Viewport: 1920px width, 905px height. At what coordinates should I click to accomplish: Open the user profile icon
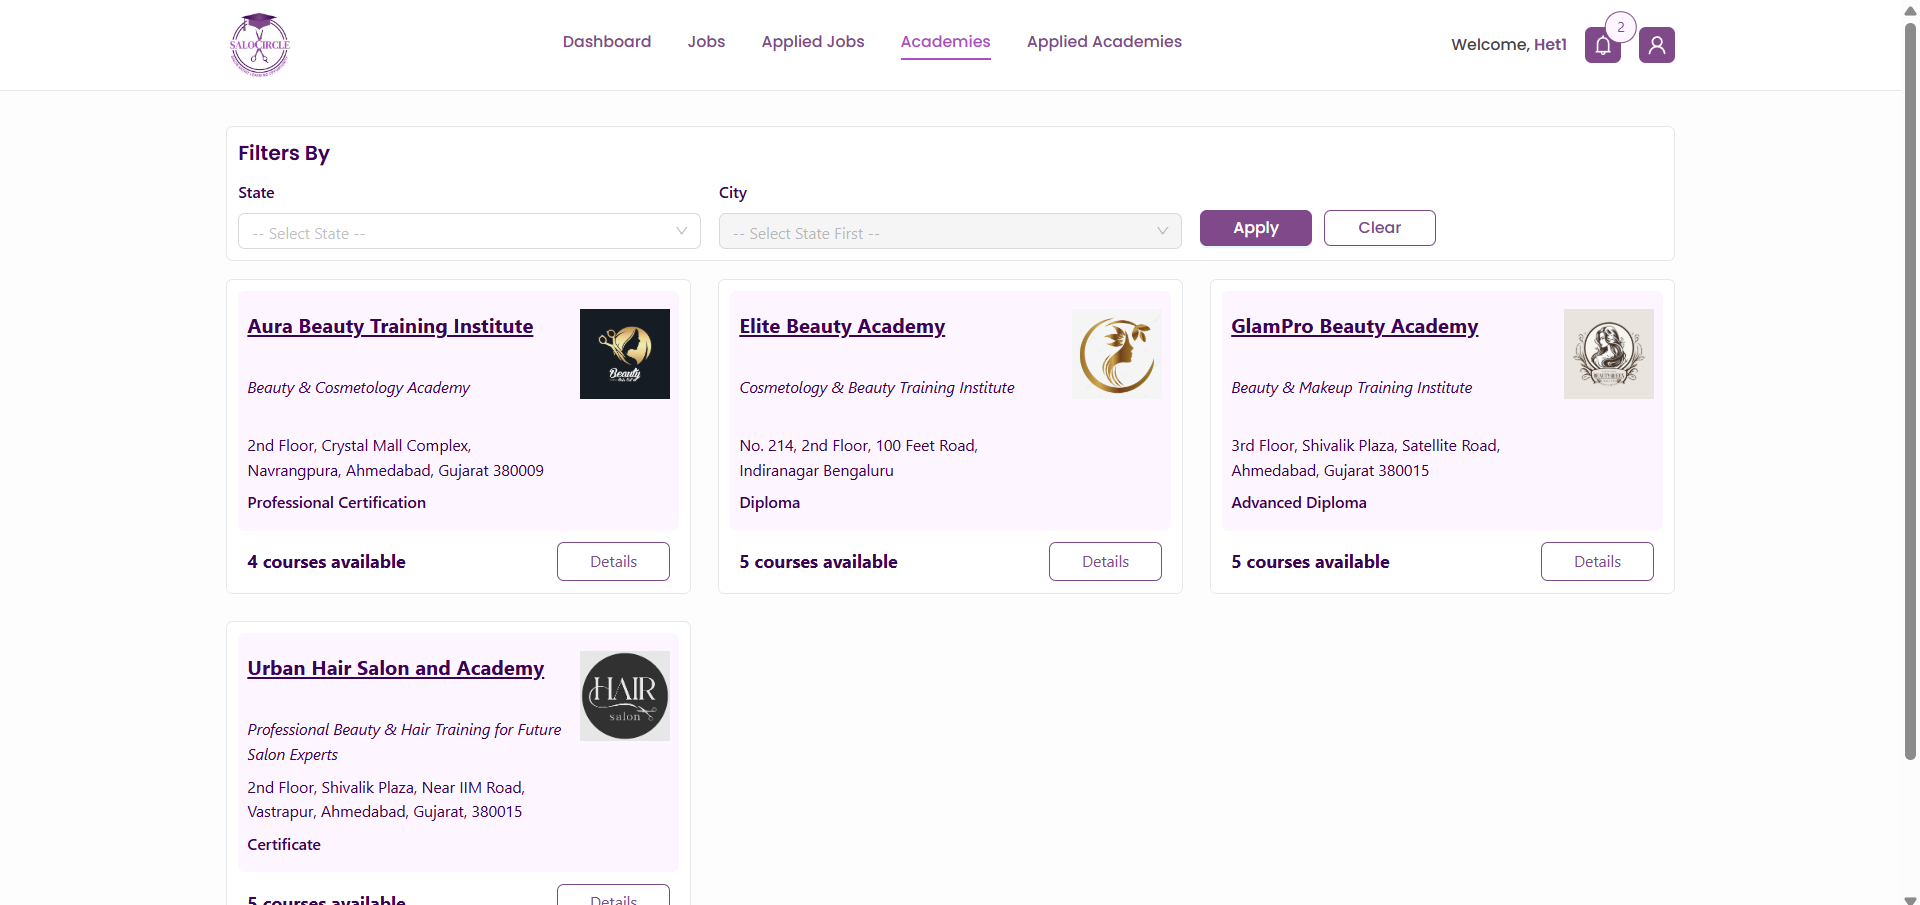click(x=1656, y=45)
